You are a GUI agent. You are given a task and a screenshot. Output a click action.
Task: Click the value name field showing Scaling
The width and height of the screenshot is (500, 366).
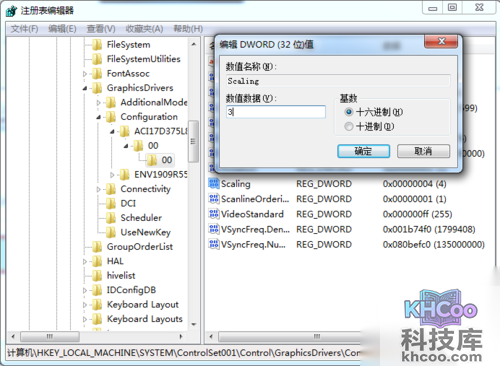pyautogui.click(x=338, y=81)
